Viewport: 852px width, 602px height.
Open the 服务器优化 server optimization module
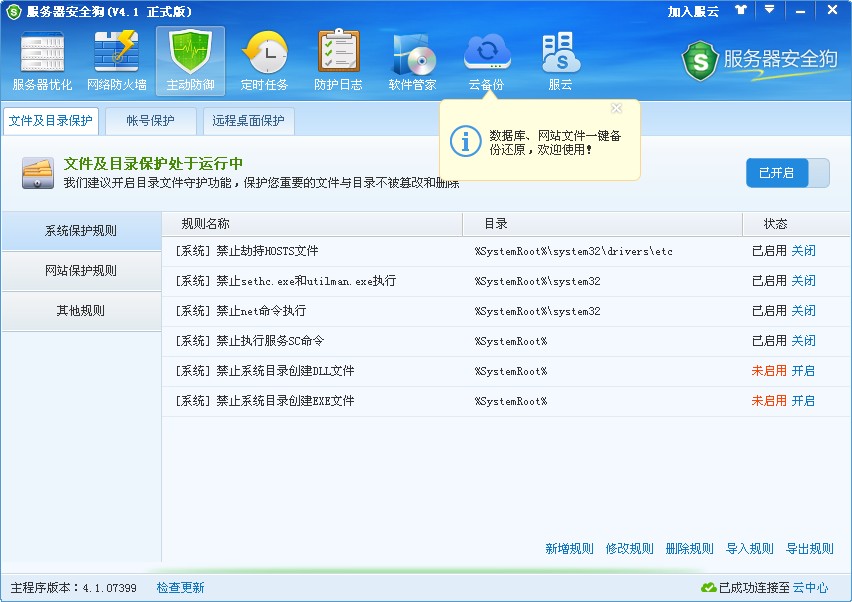pyautogui.click(x=42, y=62)
